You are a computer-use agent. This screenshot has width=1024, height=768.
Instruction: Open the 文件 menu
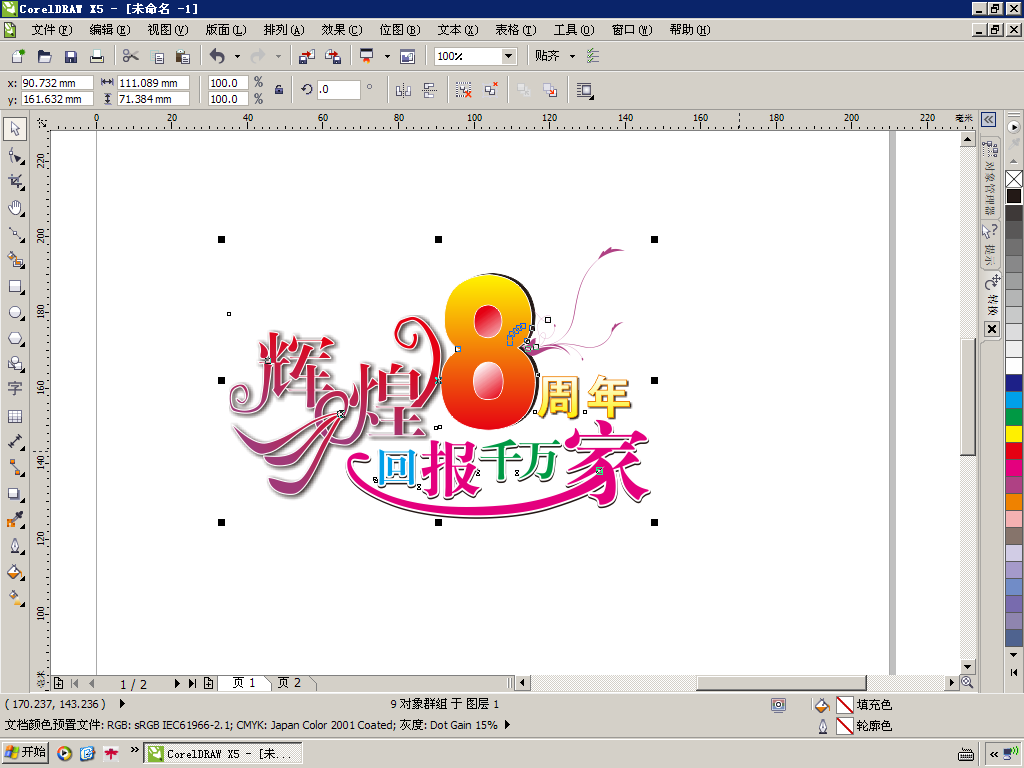point(52,29)
